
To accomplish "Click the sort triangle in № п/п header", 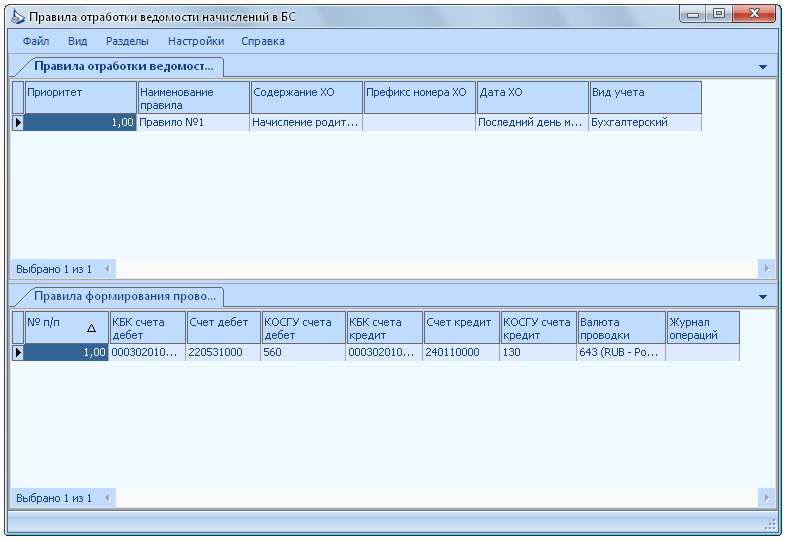I will 91,328.
